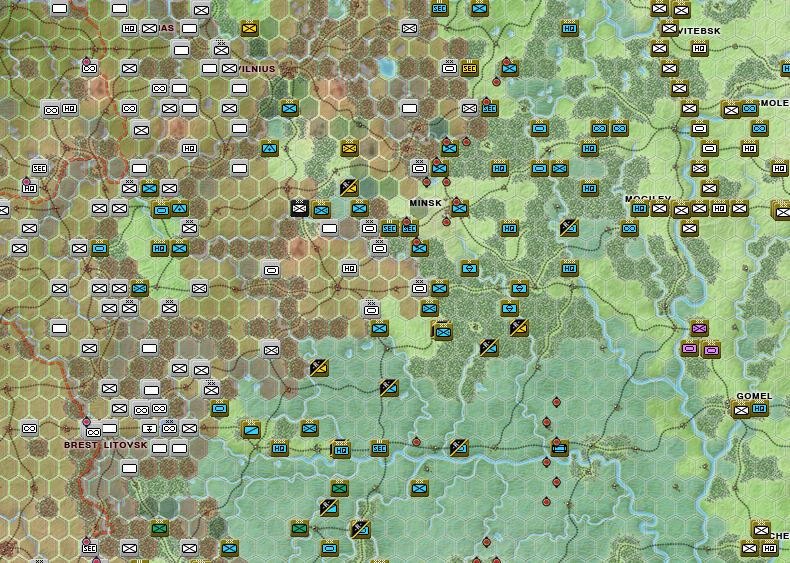Click the GOMEL city label

754,396
